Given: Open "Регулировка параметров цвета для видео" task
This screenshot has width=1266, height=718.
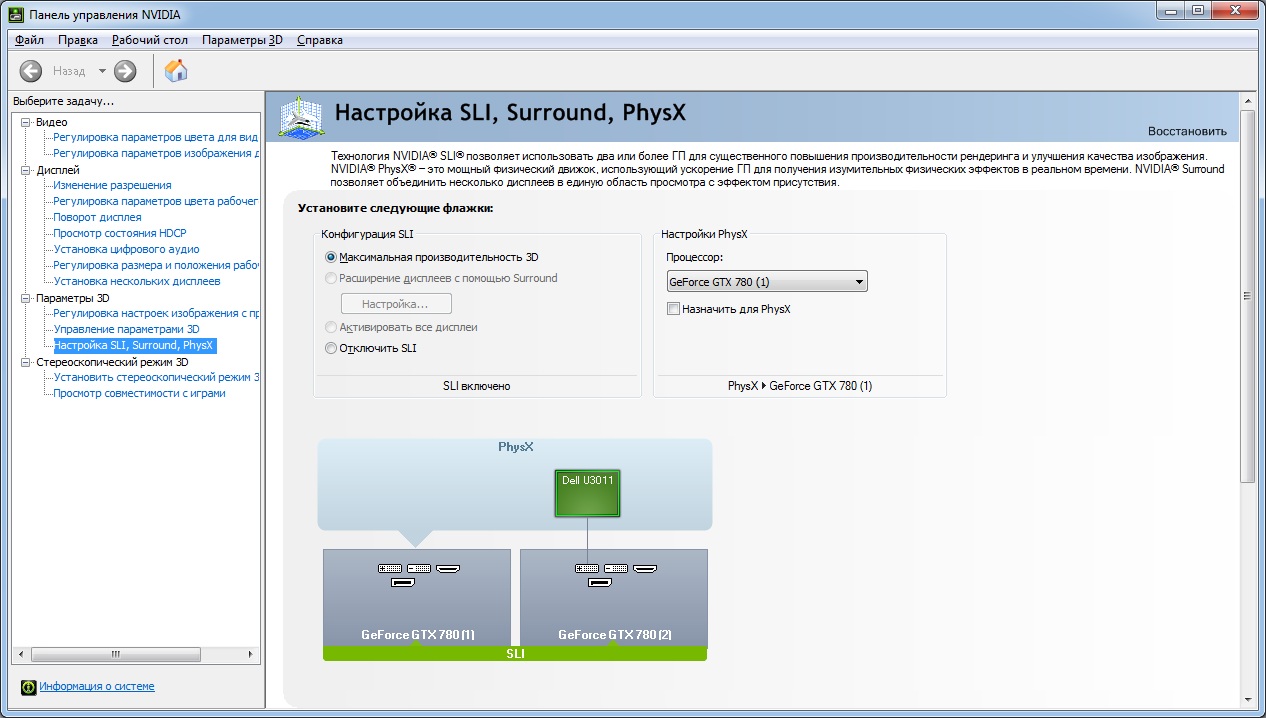Looking at the screenshot, I should pos(156,137).
